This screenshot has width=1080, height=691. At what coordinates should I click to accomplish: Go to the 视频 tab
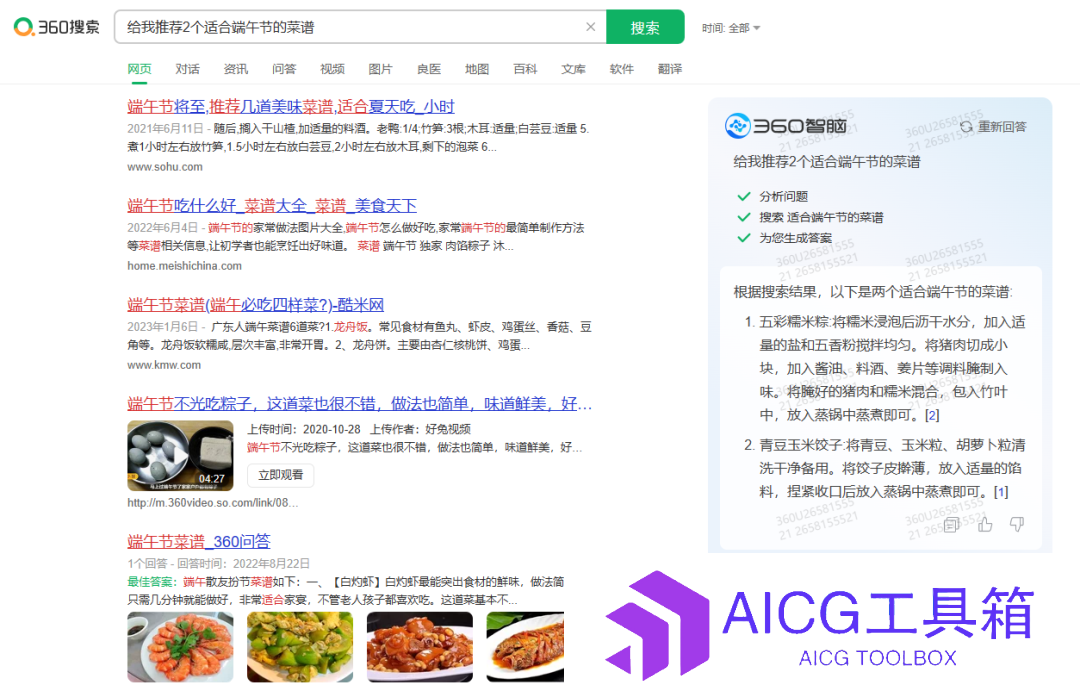(x=332, y=69)
